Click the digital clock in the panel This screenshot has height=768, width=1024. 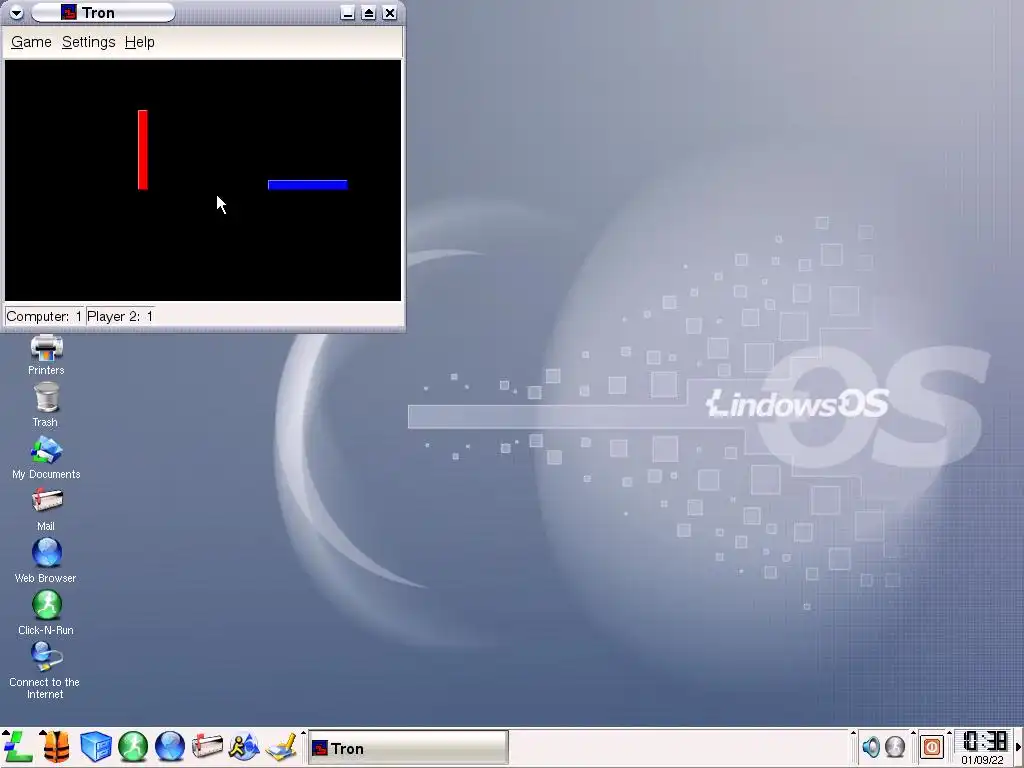tap(985, 741)
